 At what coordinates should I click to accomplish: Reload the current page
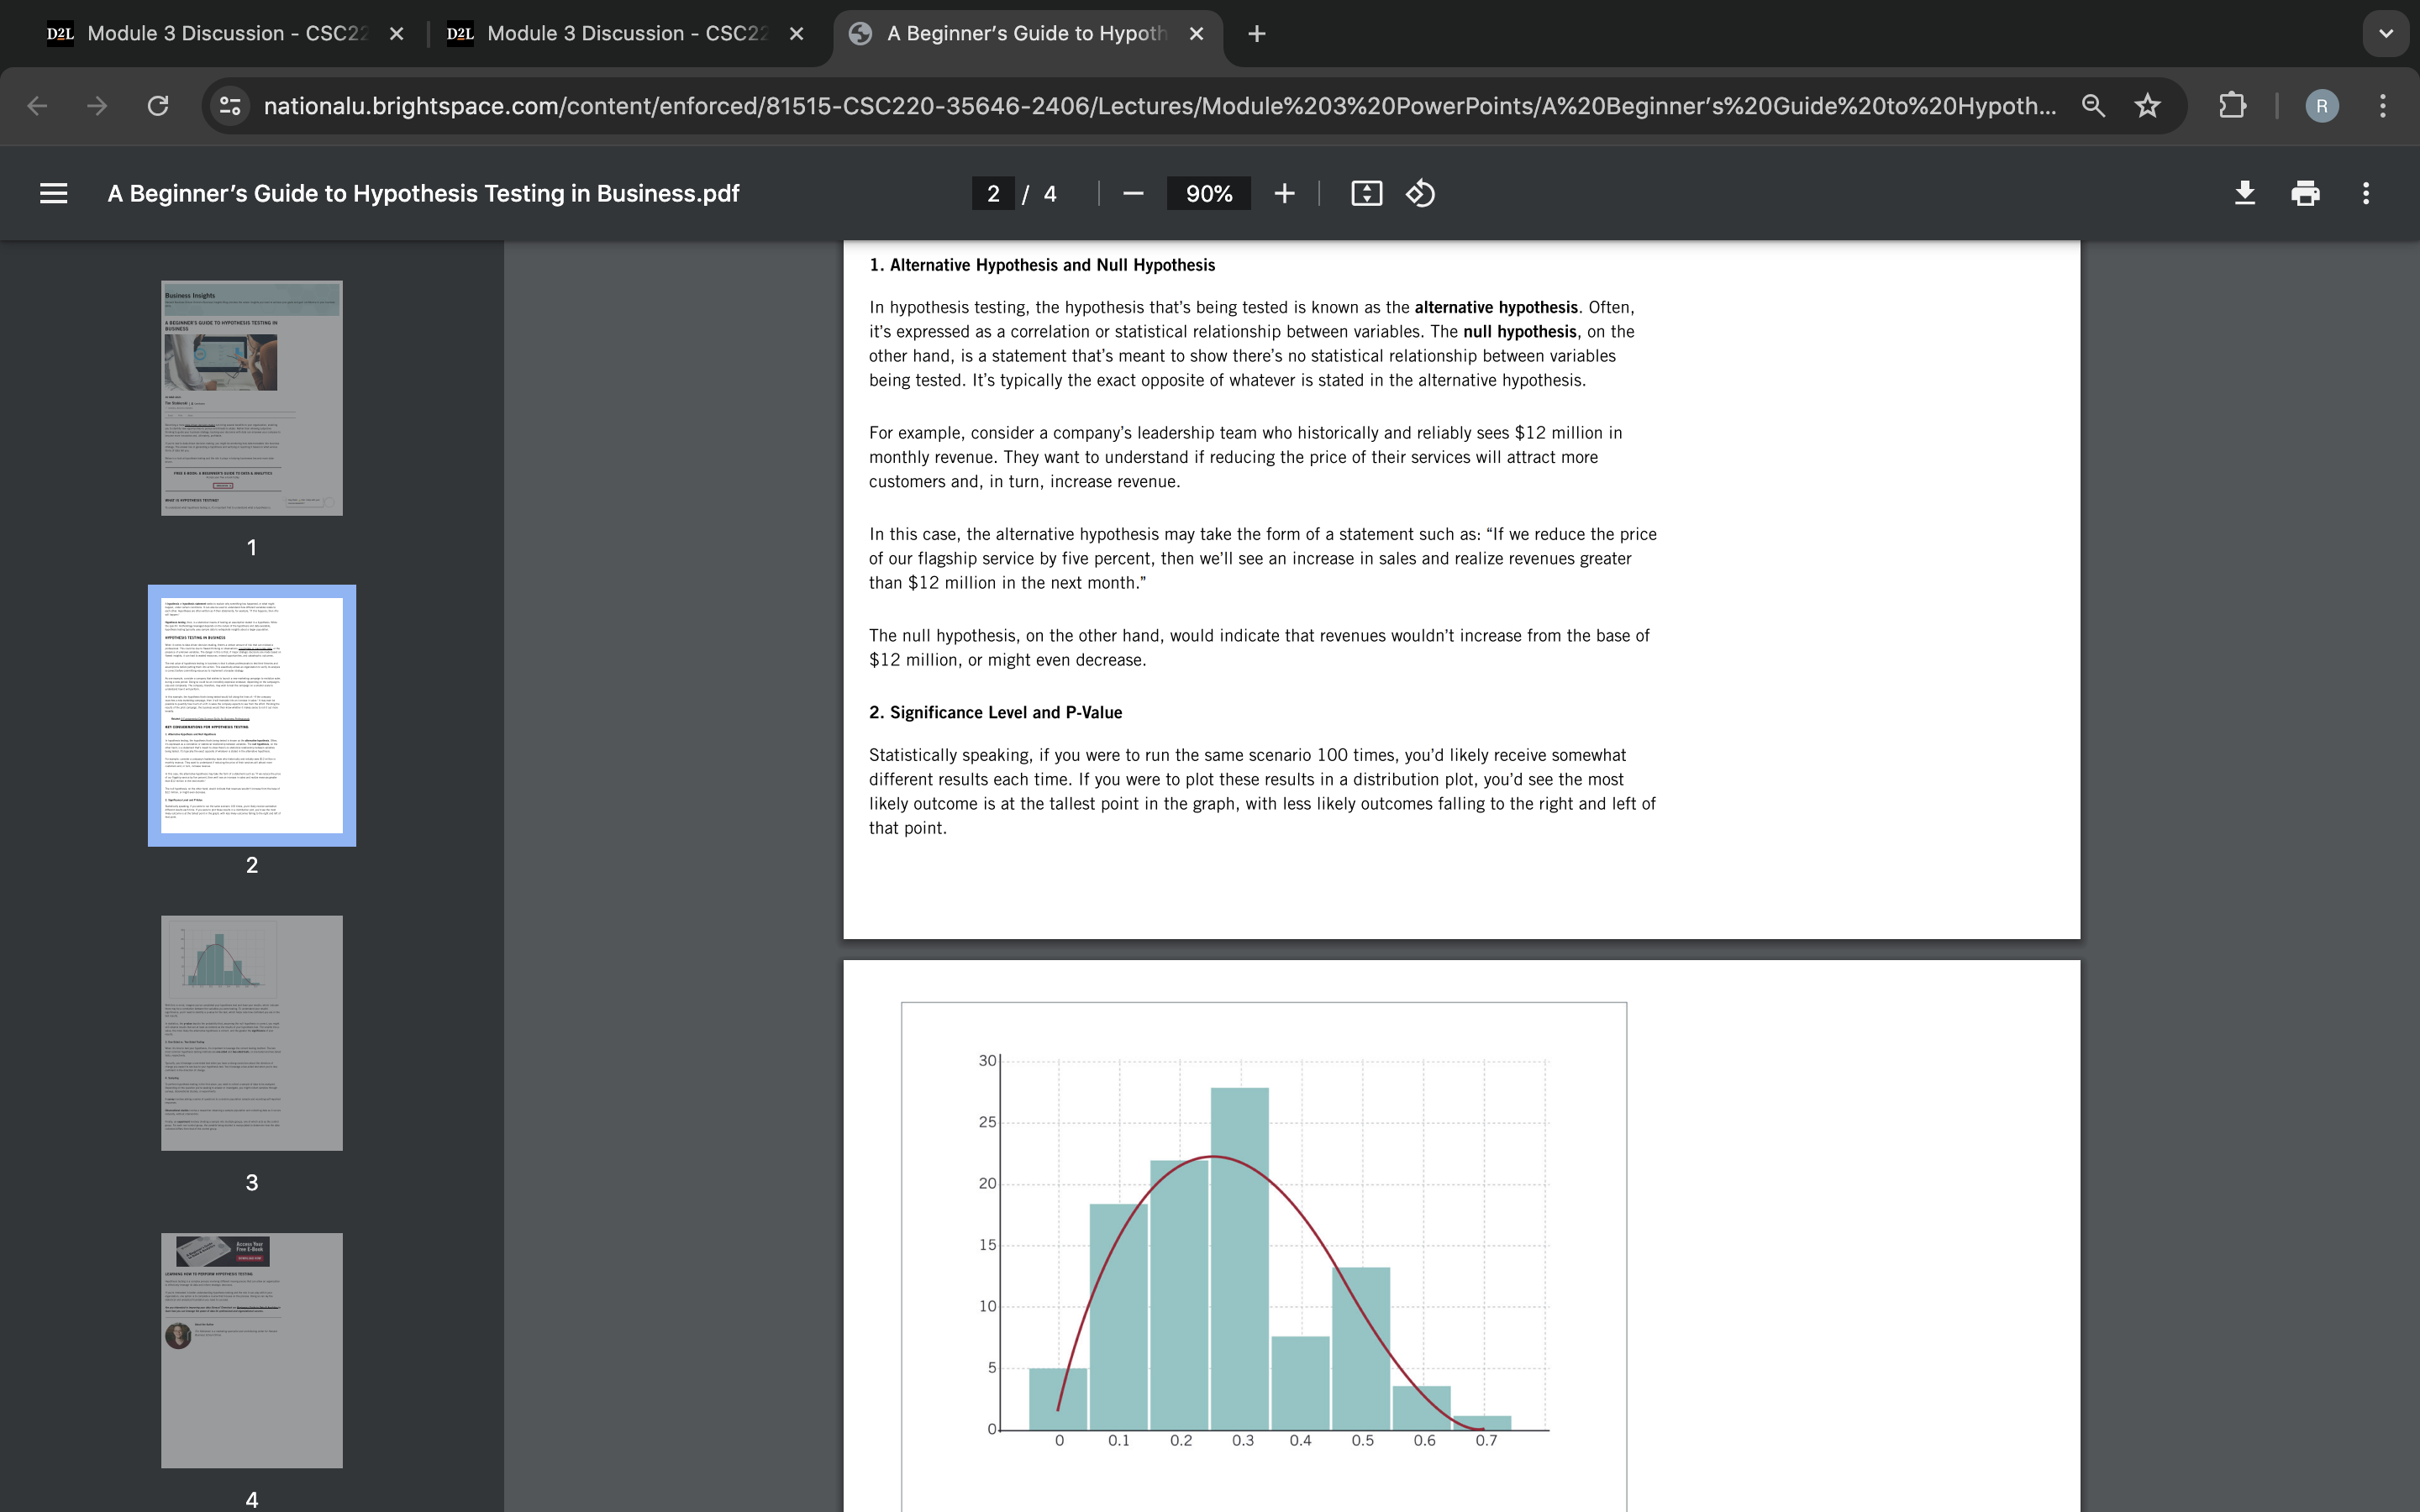coord(158,105)
